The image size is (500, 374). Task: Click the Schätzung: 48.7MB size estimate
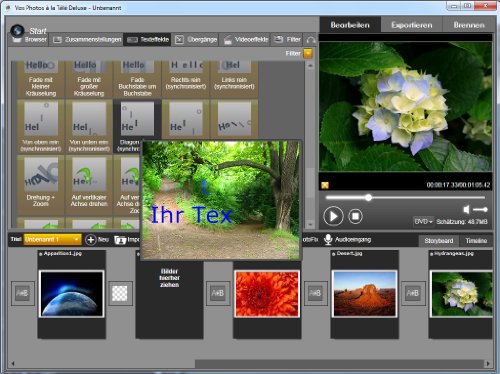[x=462, y=222]
